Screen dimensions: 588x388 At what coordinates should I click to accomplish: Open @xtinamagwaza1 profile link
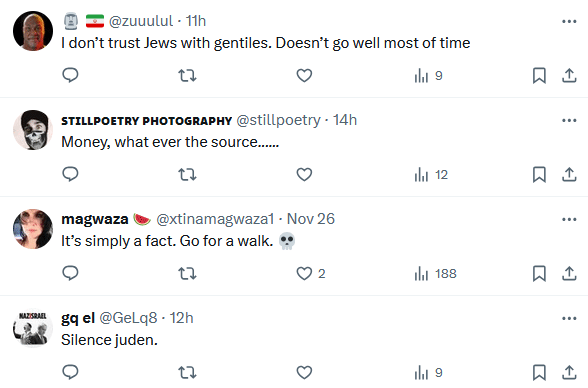[215, 219]
